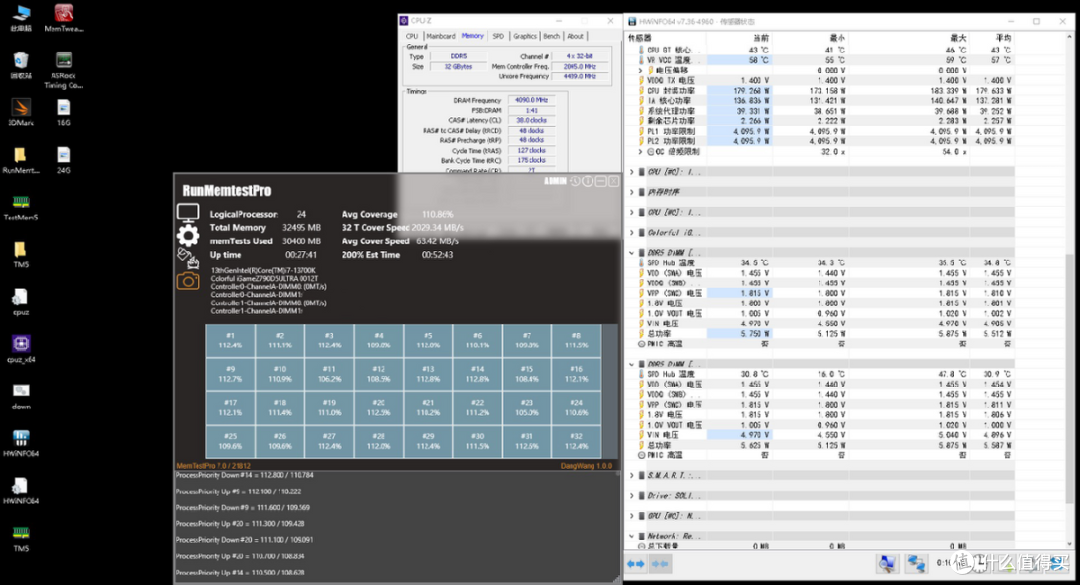Switch to CPU tab in CPU-Z
Image resolution: width=1080 pixels, height=585 pixels.
[x=412, y=36]
